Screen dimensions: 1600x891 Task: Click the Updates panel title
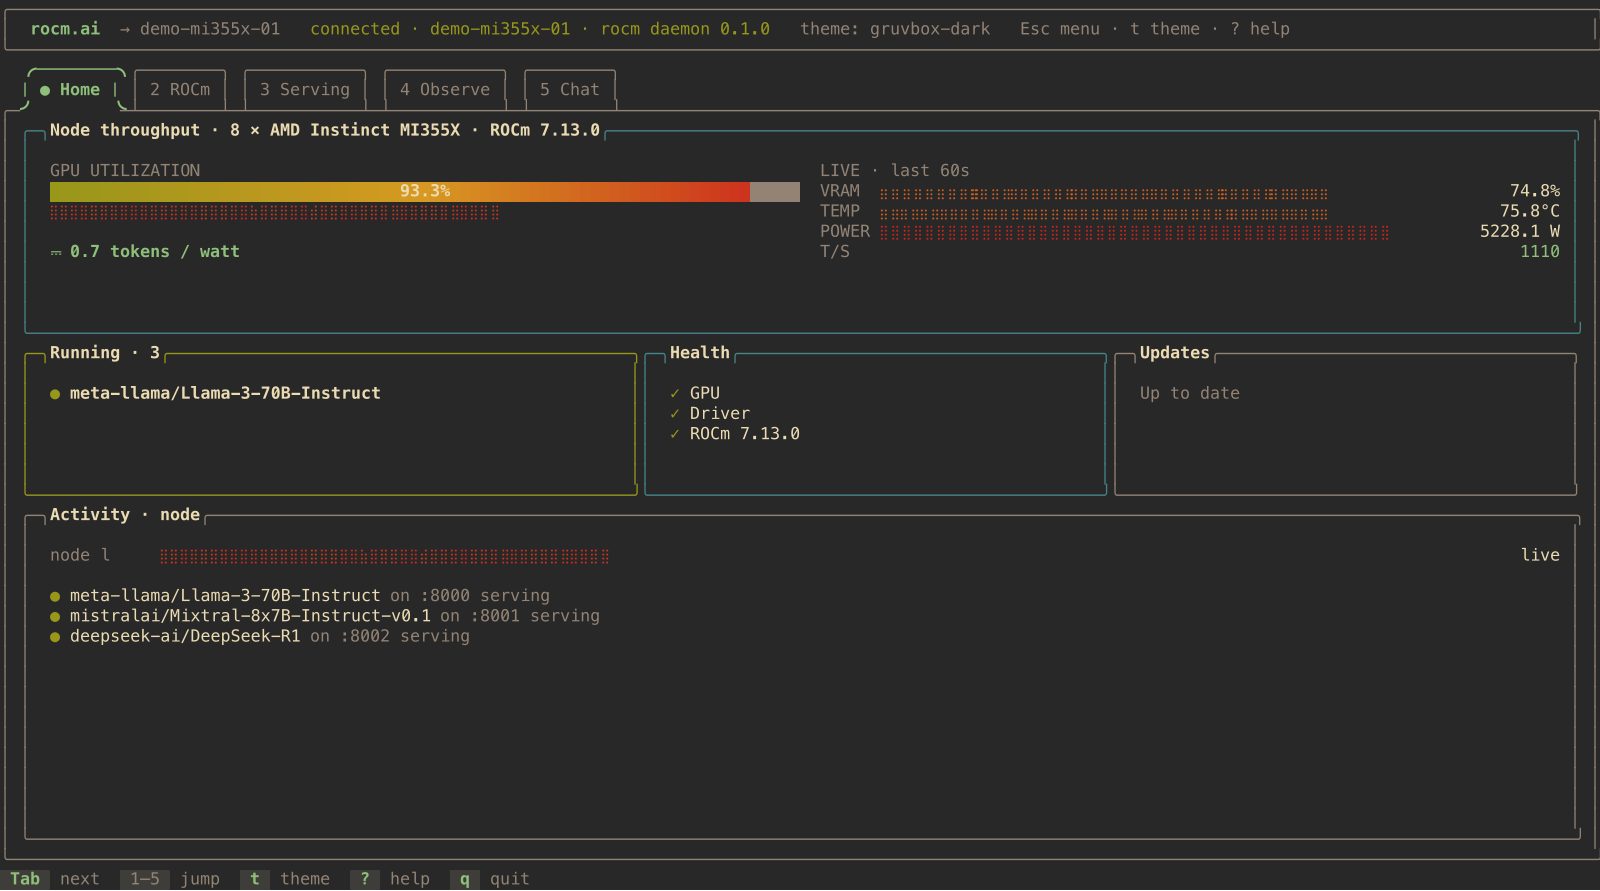pyautogui.click(x=1175, y=353)
